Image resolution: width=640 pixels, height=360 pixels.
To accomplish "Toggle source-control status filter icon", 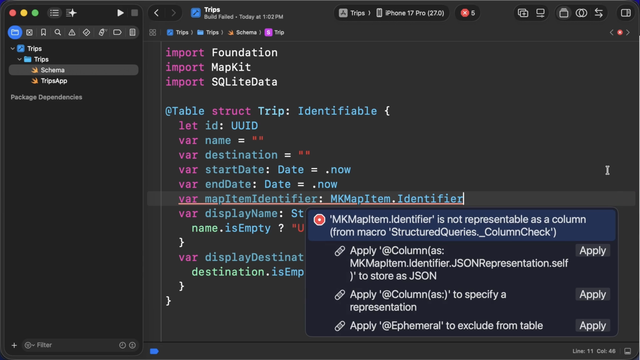I will (132, 345).
